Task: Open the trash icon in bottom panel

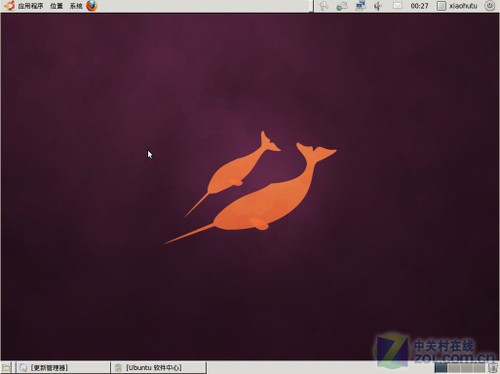Action: pyautogui.click(x=493, y=368)
